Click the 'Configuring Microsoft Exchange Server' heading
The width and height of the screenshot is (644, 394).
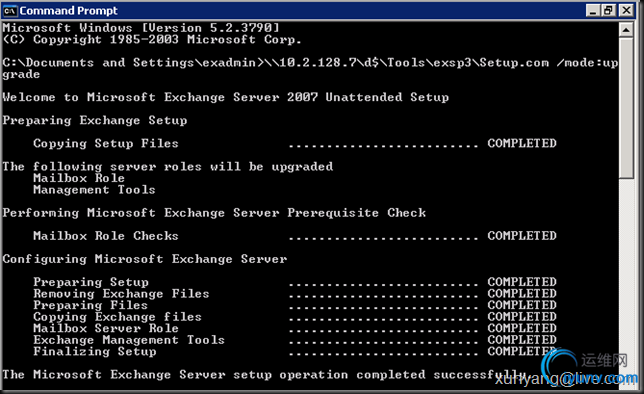tap(145, 259)
